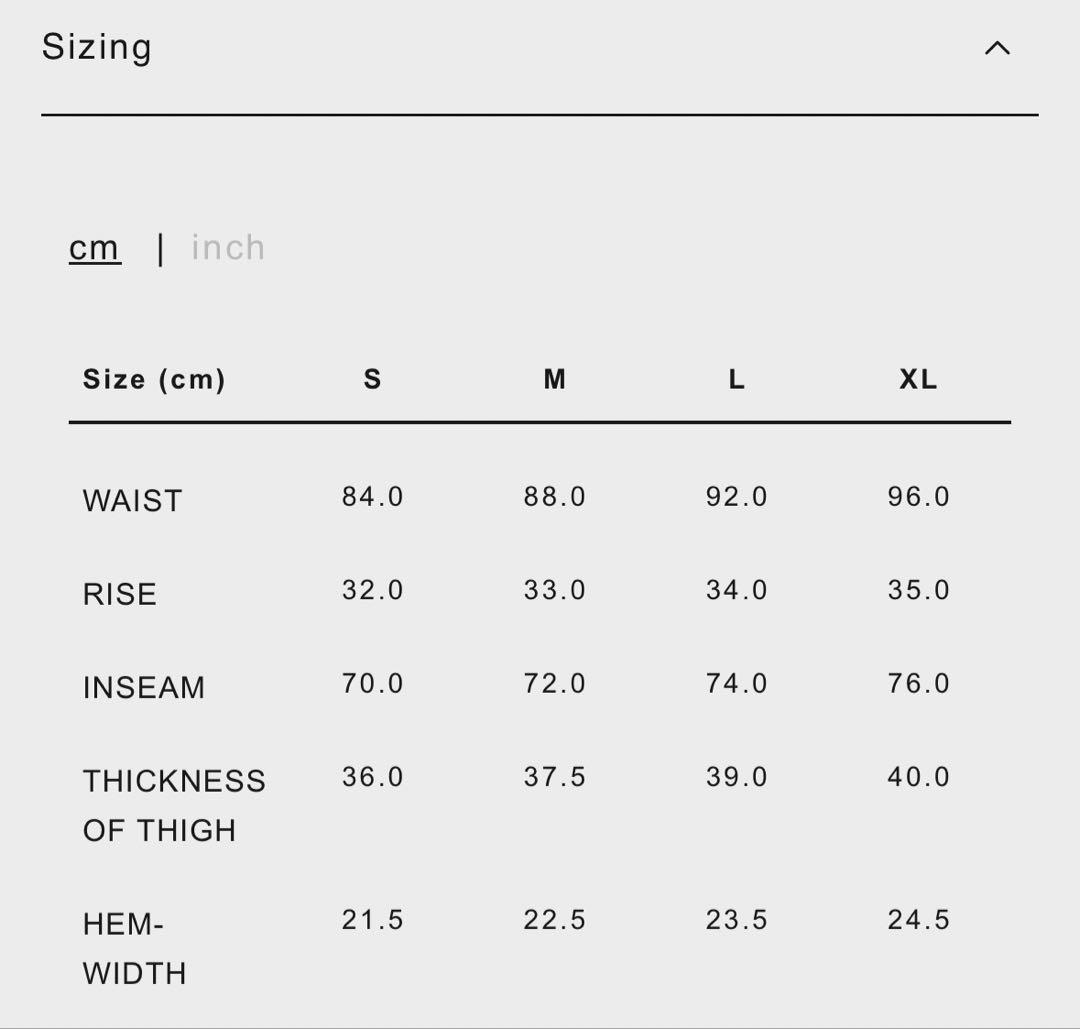
Task: Click the 96.0 waist value for XL
Action: coord(919,497)
